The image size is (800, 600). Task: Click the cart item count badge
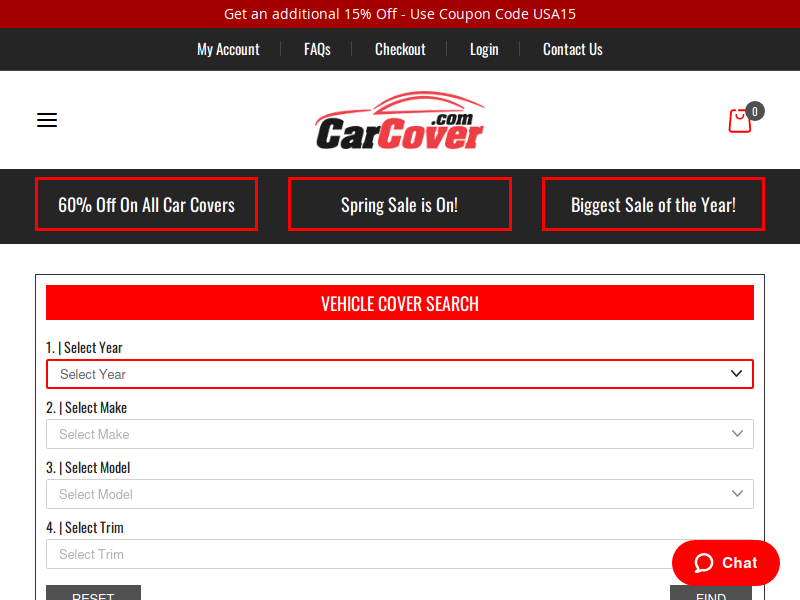pyautogui.click(x=755, y=111)
